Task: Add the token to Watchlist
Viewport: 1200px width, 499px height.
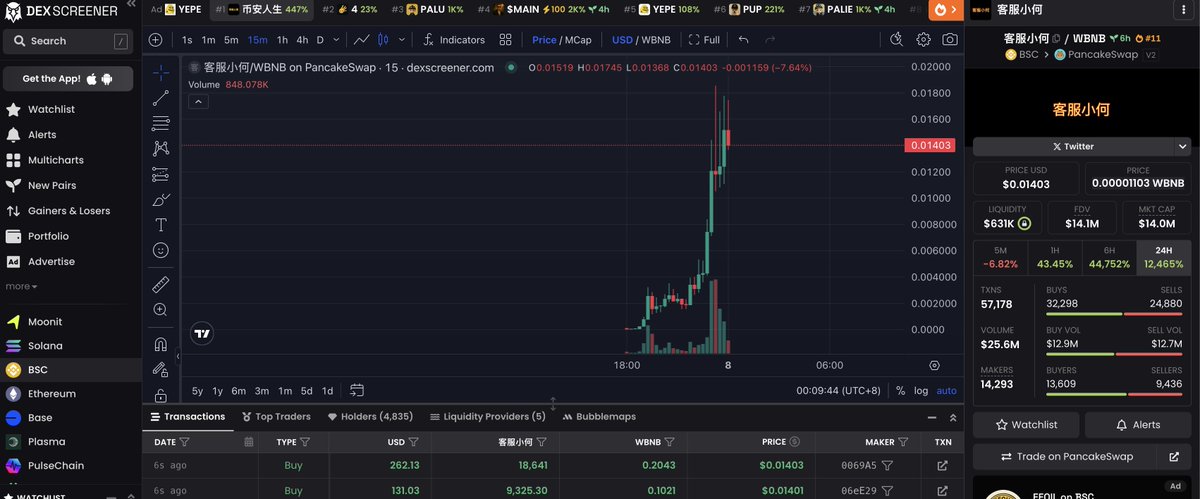Action: pyautogui.click(x=1026, y=425)
